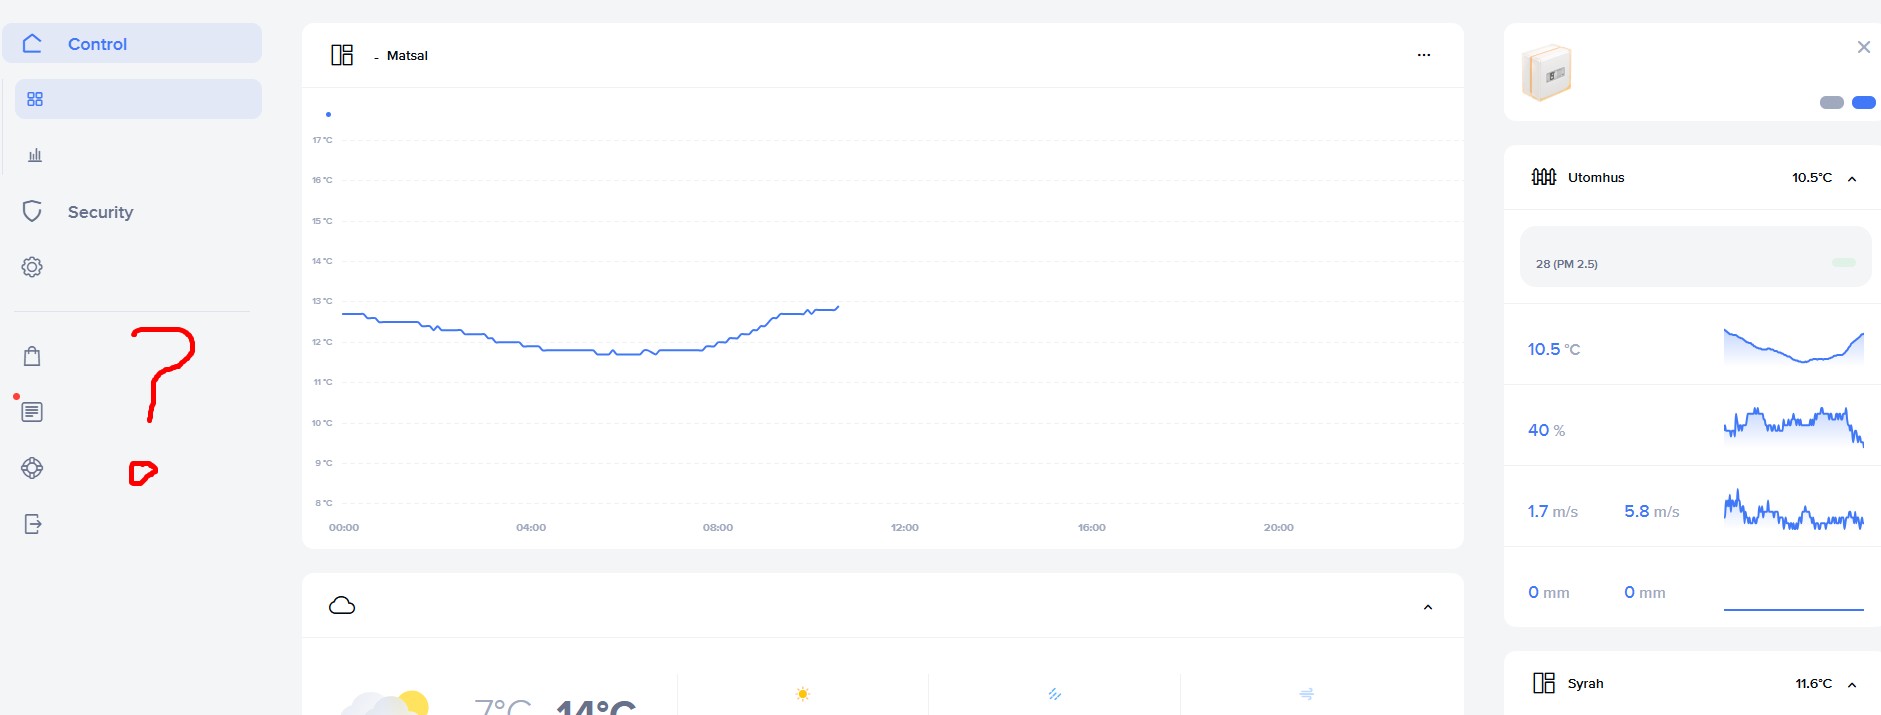Click the 28 (PM 2.5) air quality indicator

pyautogui.click(x=1566, y=264)
